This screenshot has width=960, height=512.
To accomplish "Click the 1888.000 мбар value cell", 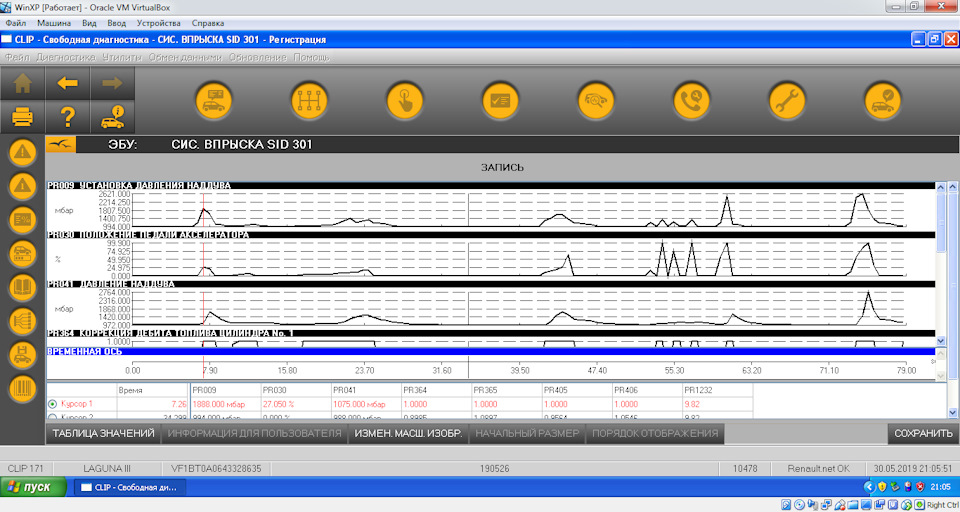I will 225,404.
